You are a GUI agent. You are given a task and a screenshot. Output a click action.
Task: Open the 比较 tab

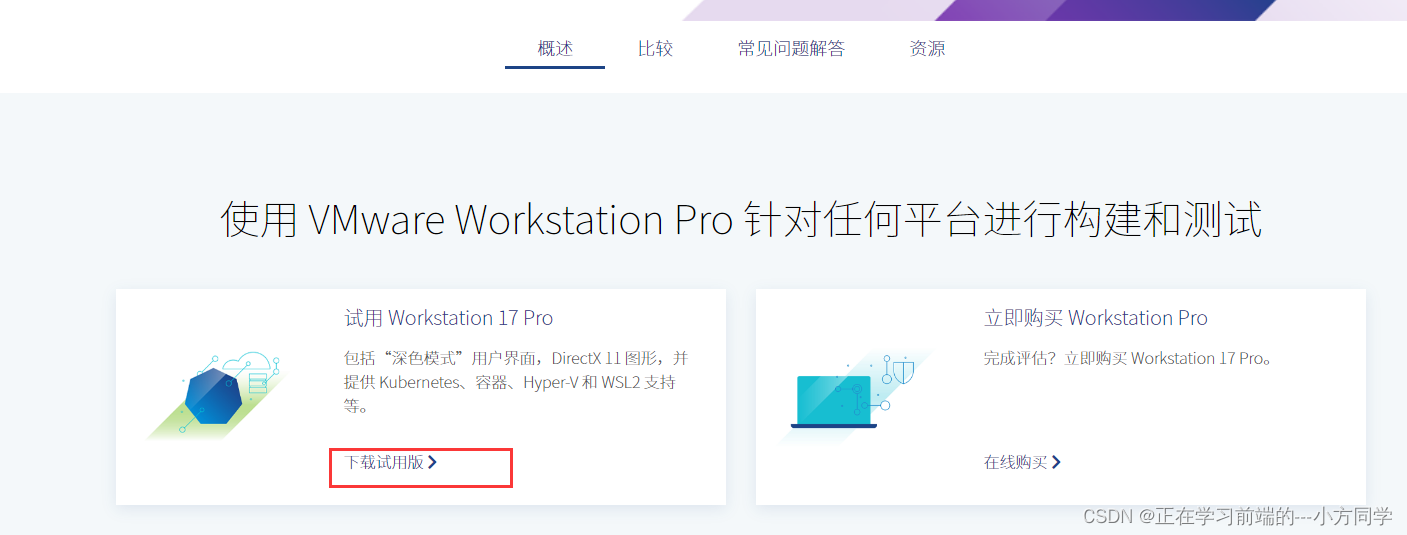click(x=655, y=48)
